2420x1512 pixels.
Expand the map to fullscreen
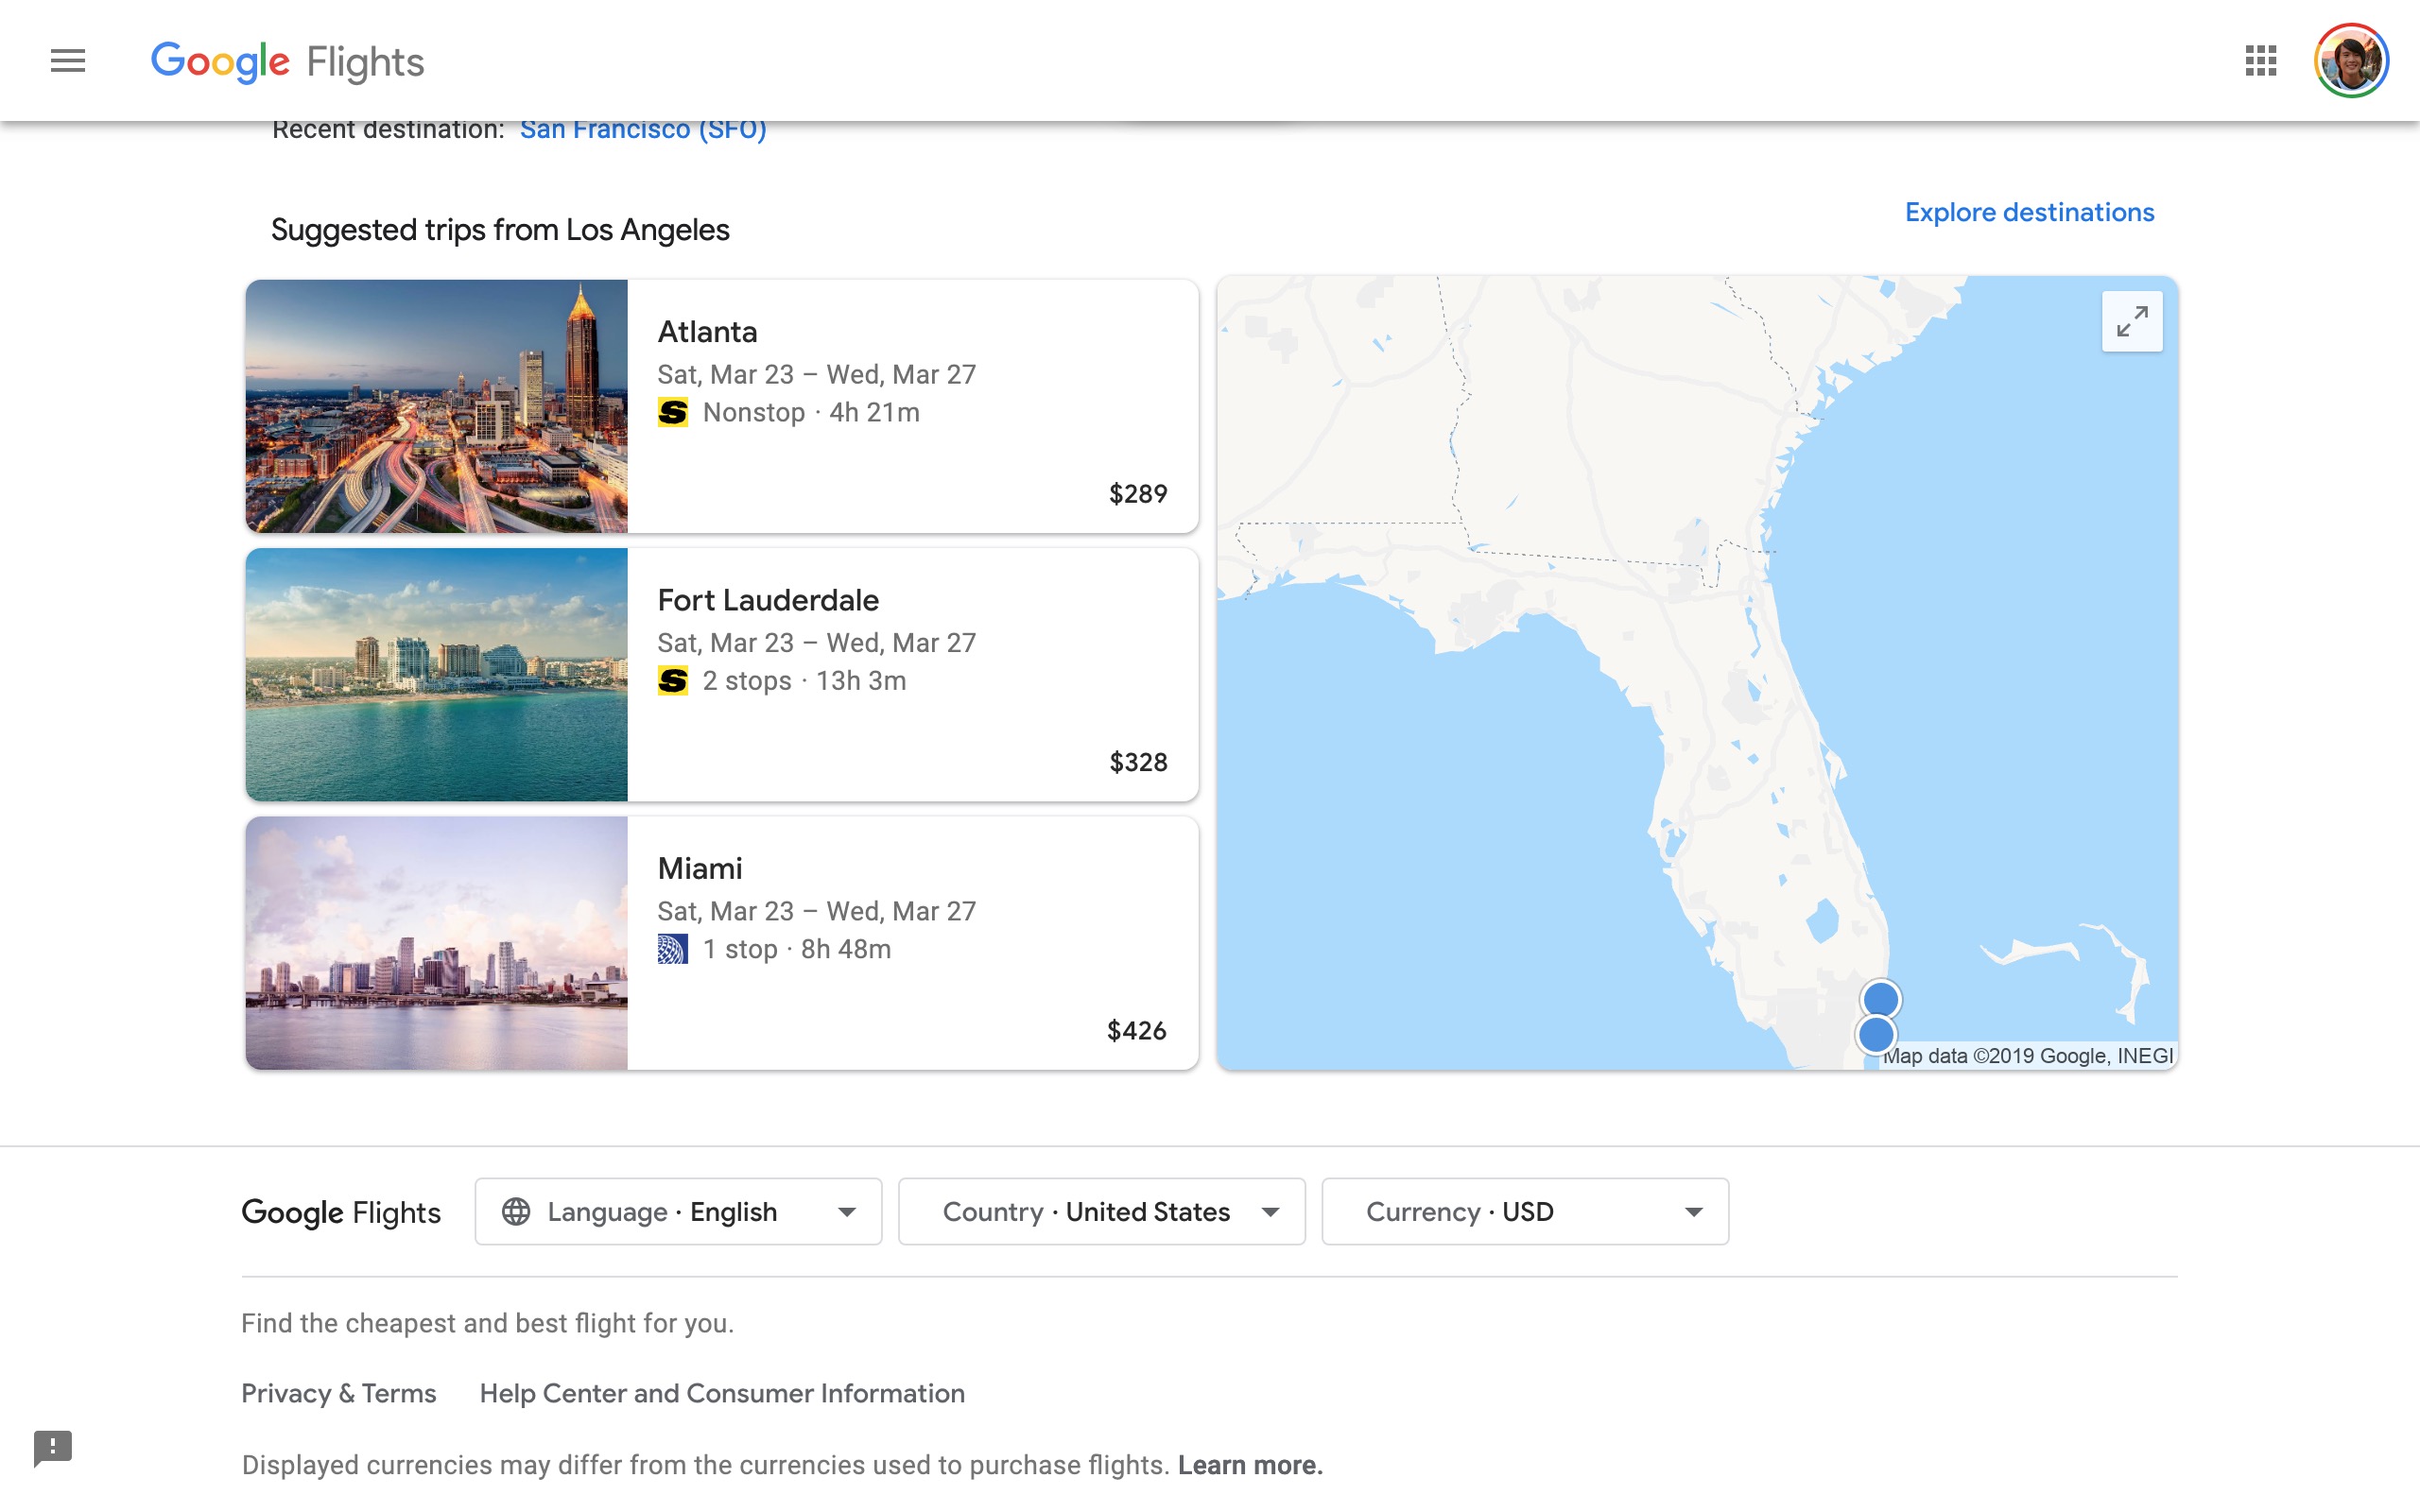2132,321
